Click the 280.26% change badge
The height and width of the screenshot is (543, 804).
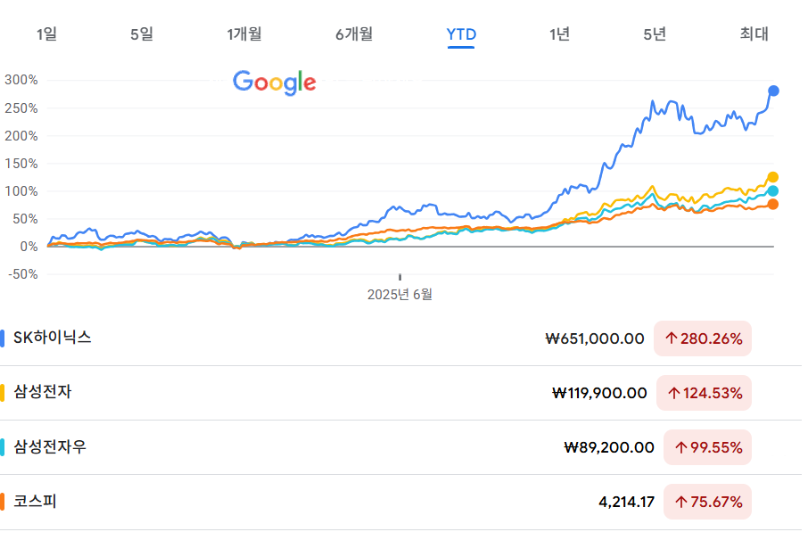pos(703,339)
